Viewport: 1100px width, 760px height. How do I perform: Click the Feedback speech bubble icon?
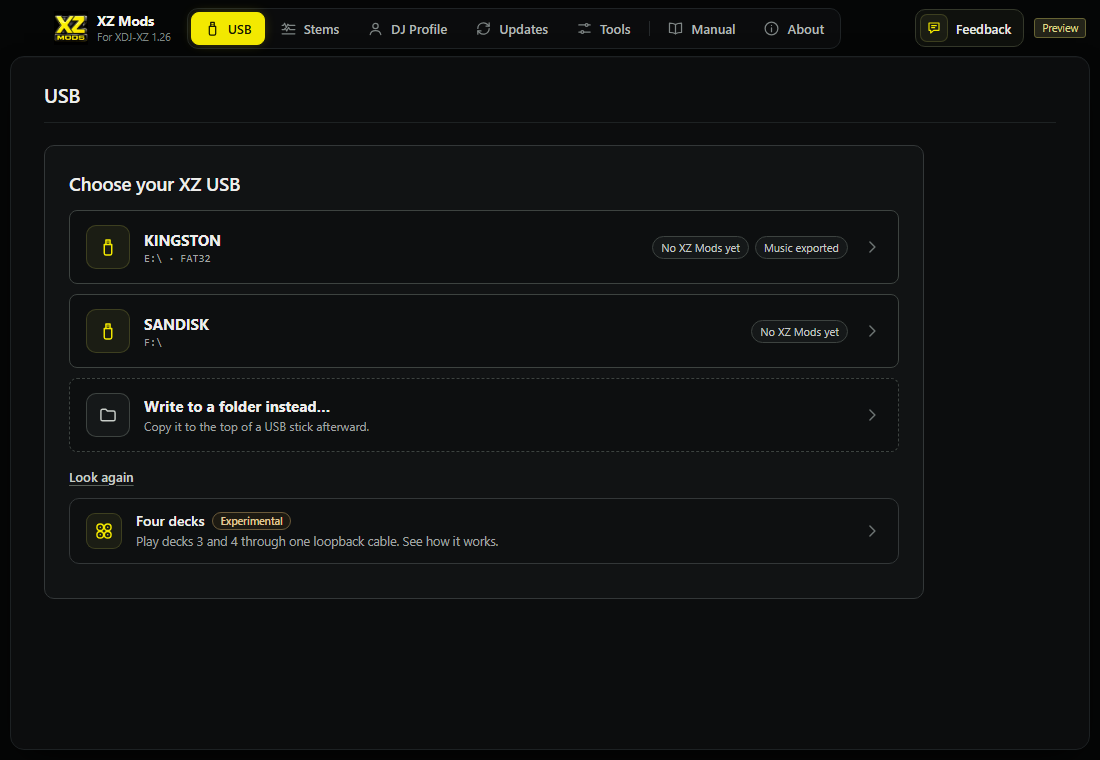[934, 28]
